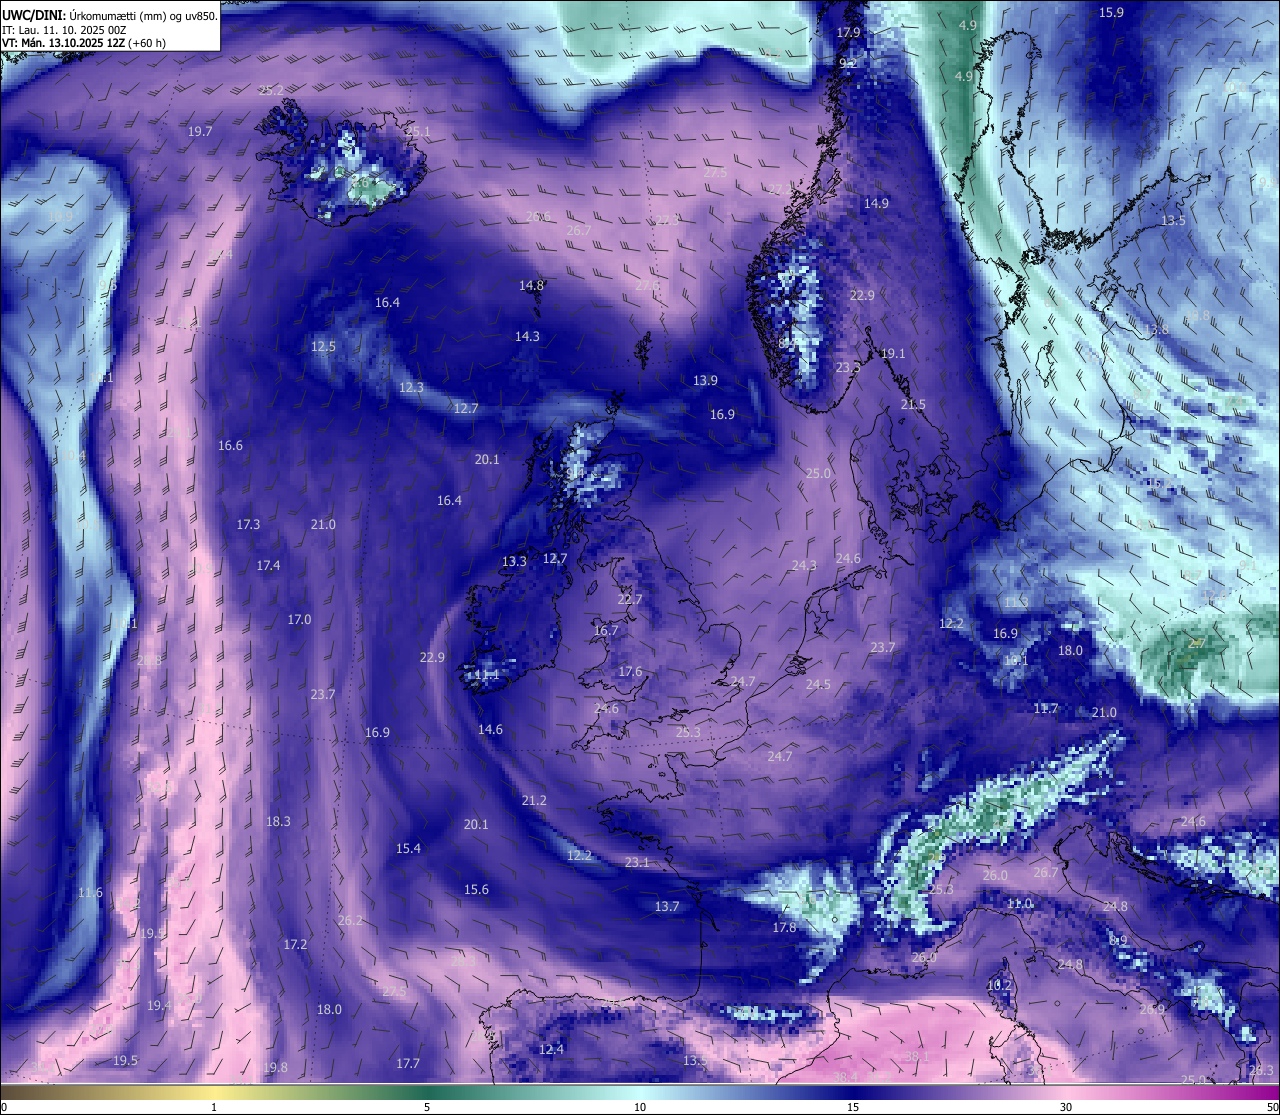Click the 13.5 value over Finland

(x=1173, y=220)
